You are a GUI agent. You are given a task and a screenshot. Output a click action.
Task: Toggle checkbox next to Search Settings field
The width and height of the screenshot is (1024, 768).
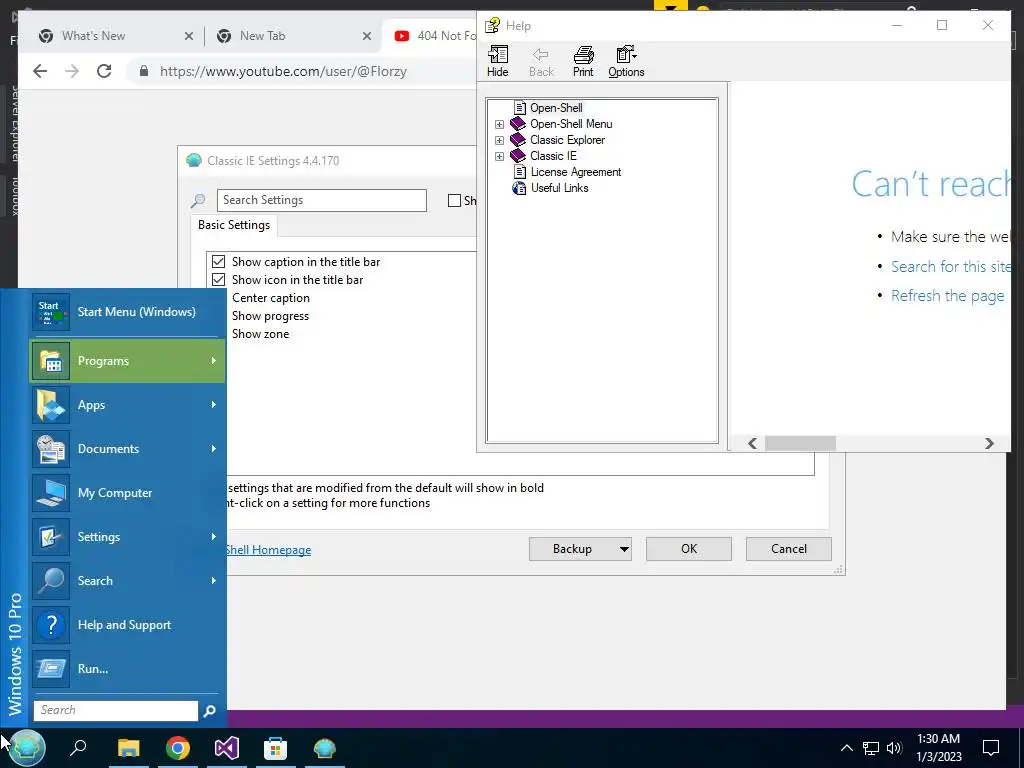455,200
